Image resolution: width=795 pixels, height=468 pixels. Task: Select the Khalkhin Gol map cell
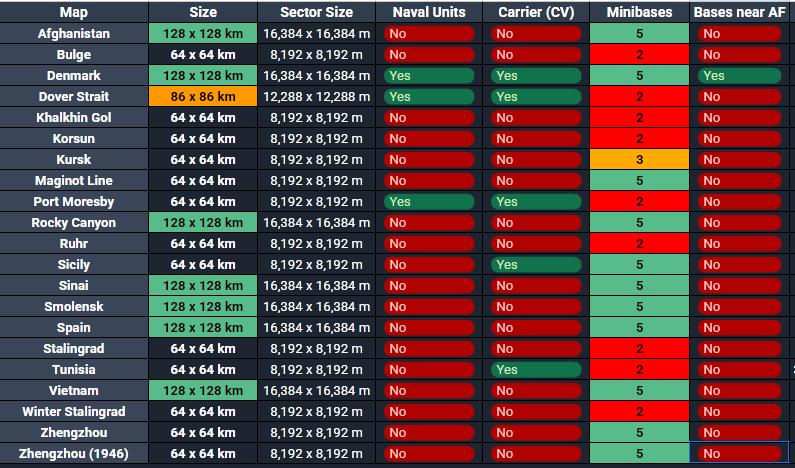[x=74, y=118]
